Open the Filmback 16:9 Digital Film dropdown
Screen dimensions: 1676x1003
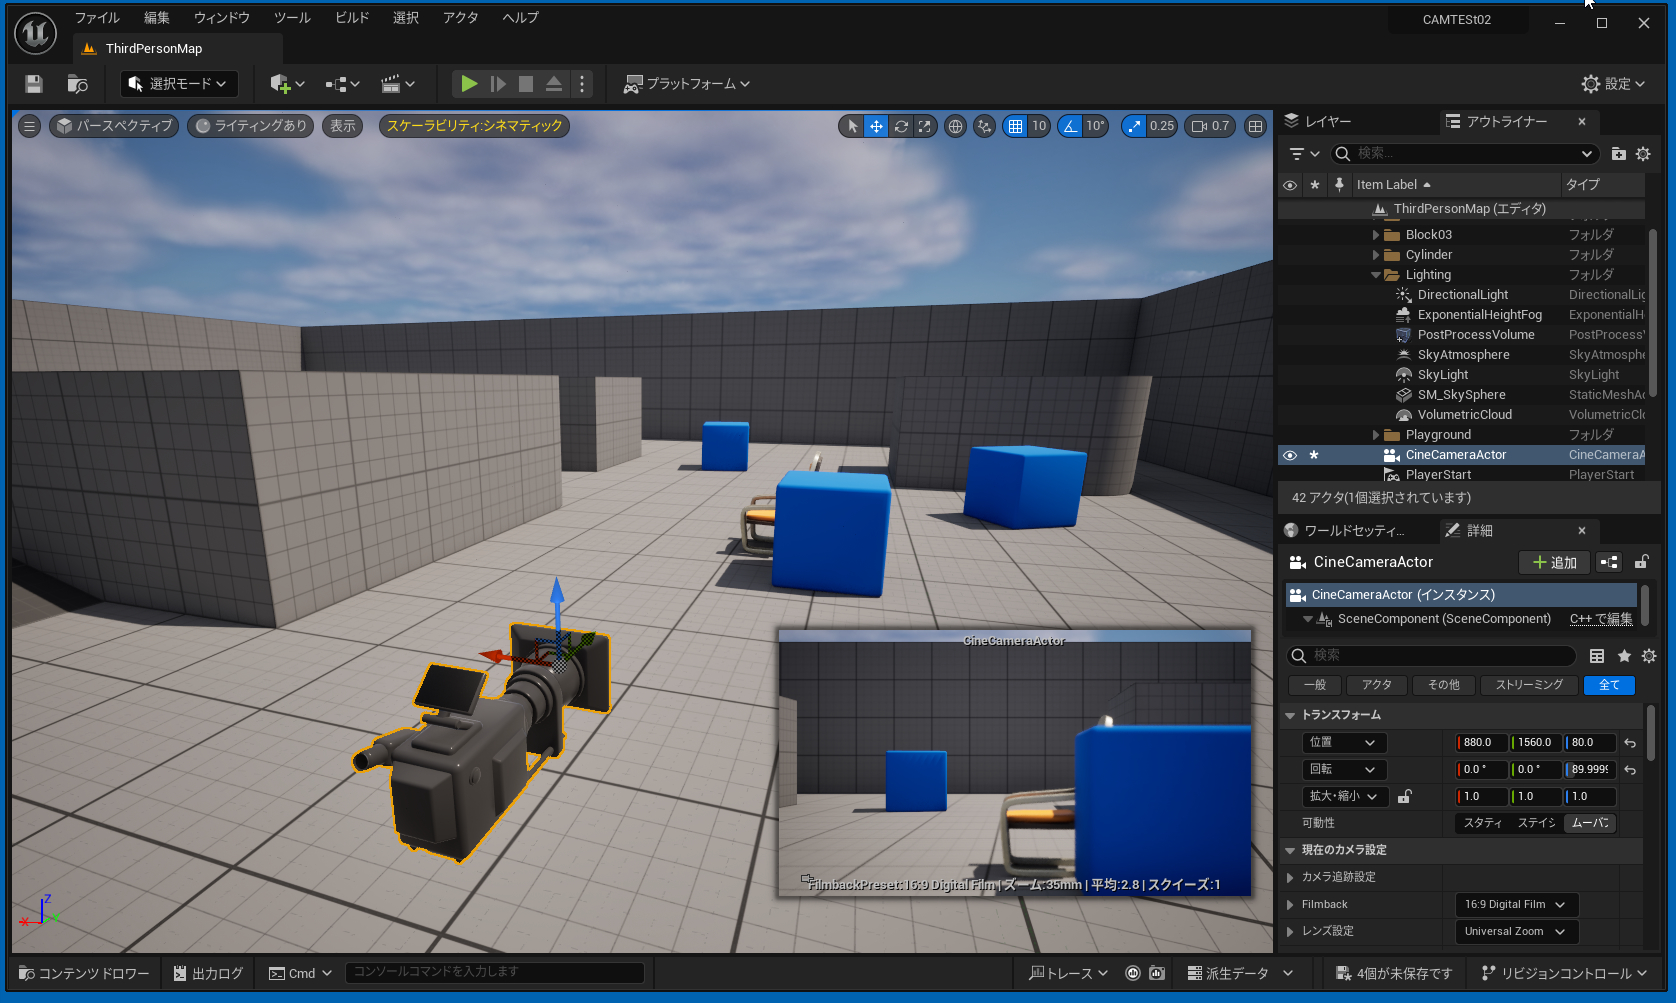[1515, 905]
